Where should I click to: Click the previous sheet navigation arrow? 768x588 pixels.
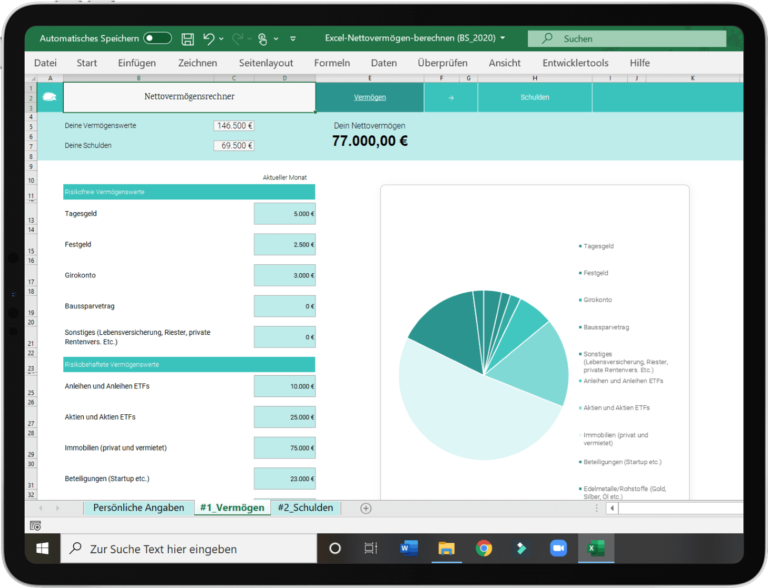coord(41,508)
